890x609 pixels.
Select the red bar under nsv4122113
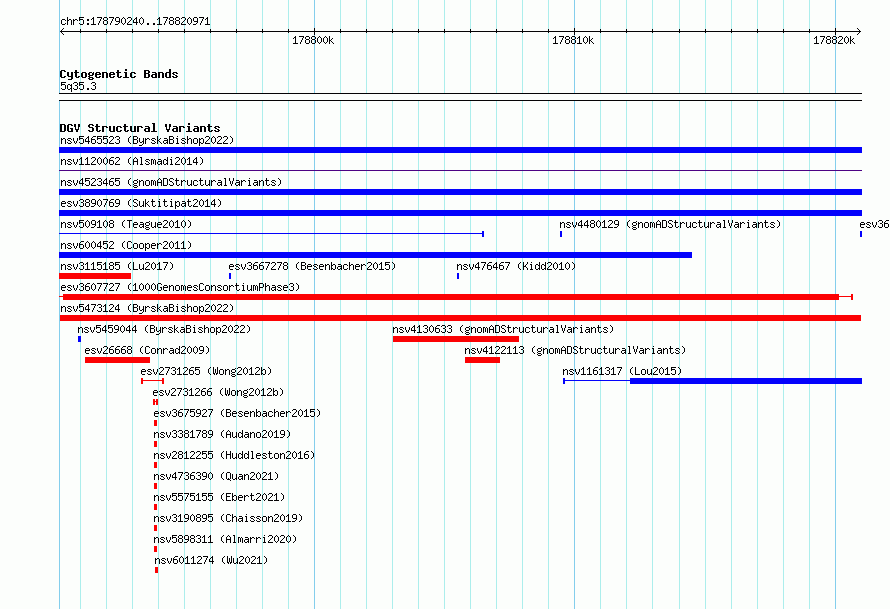[x=482, y=360]
